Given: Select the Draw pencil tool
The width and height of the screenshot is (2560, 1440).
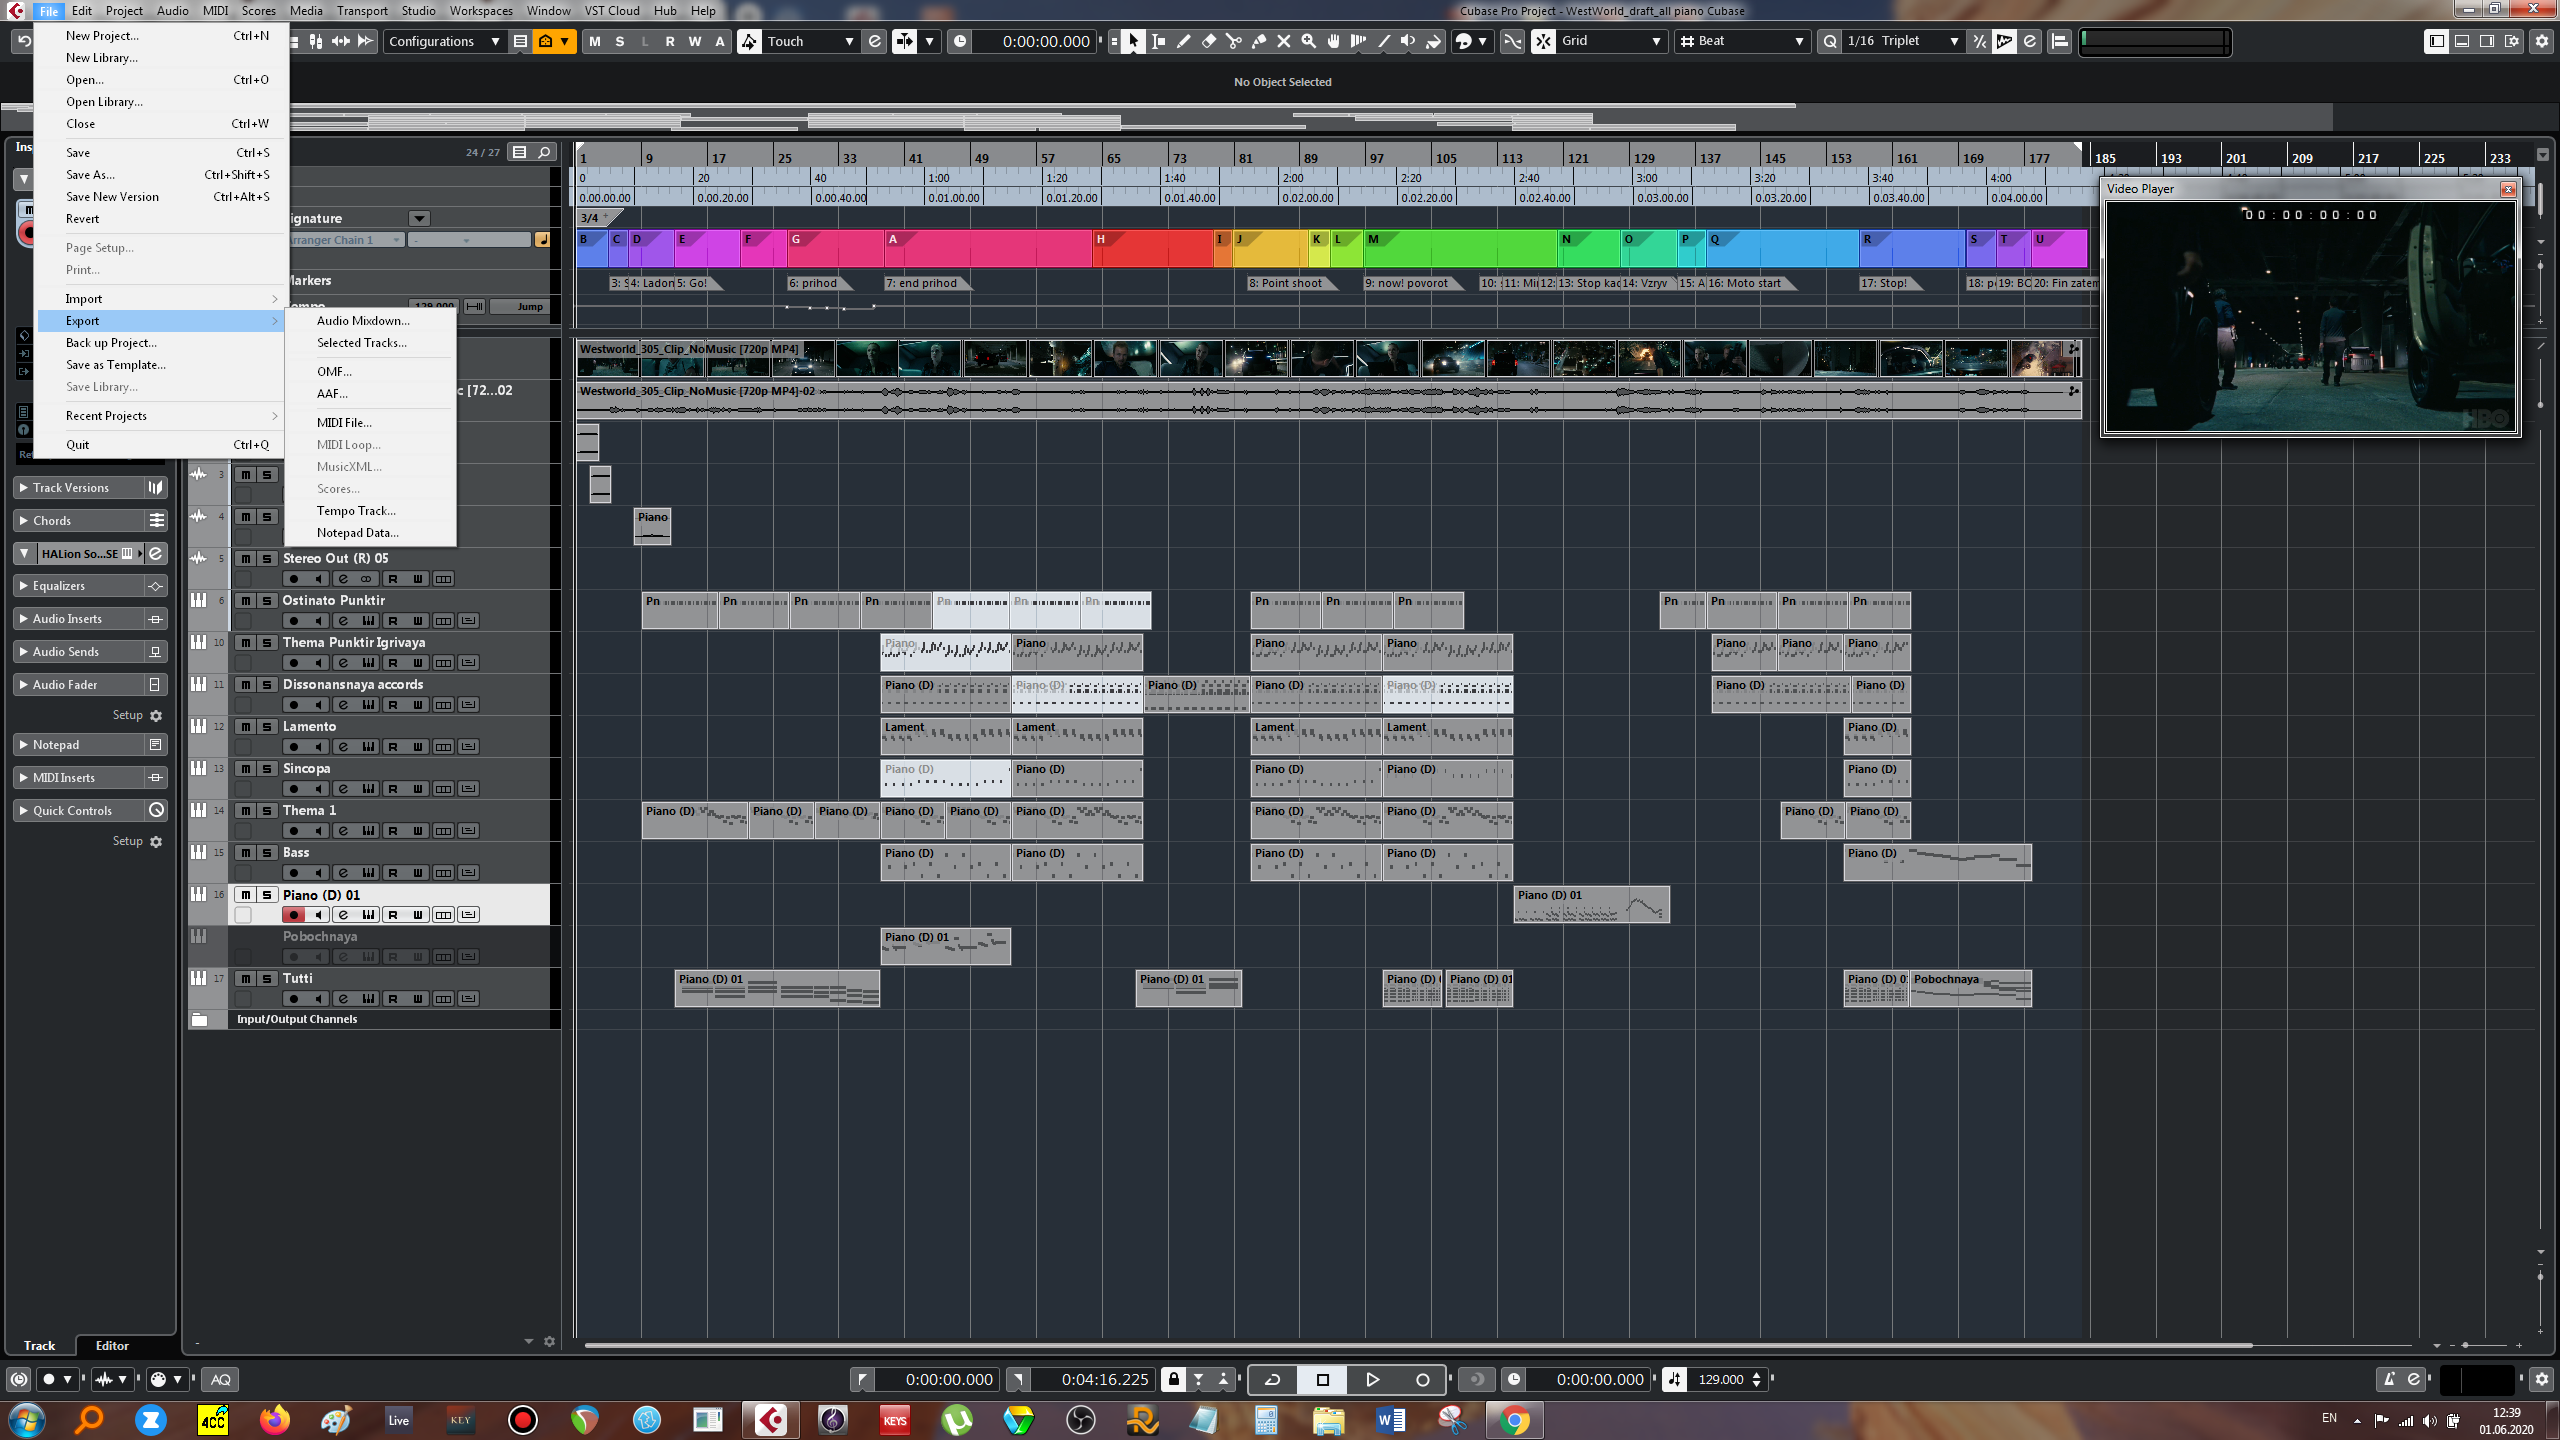Looking at the screenshot, I should pos(1183,41).
